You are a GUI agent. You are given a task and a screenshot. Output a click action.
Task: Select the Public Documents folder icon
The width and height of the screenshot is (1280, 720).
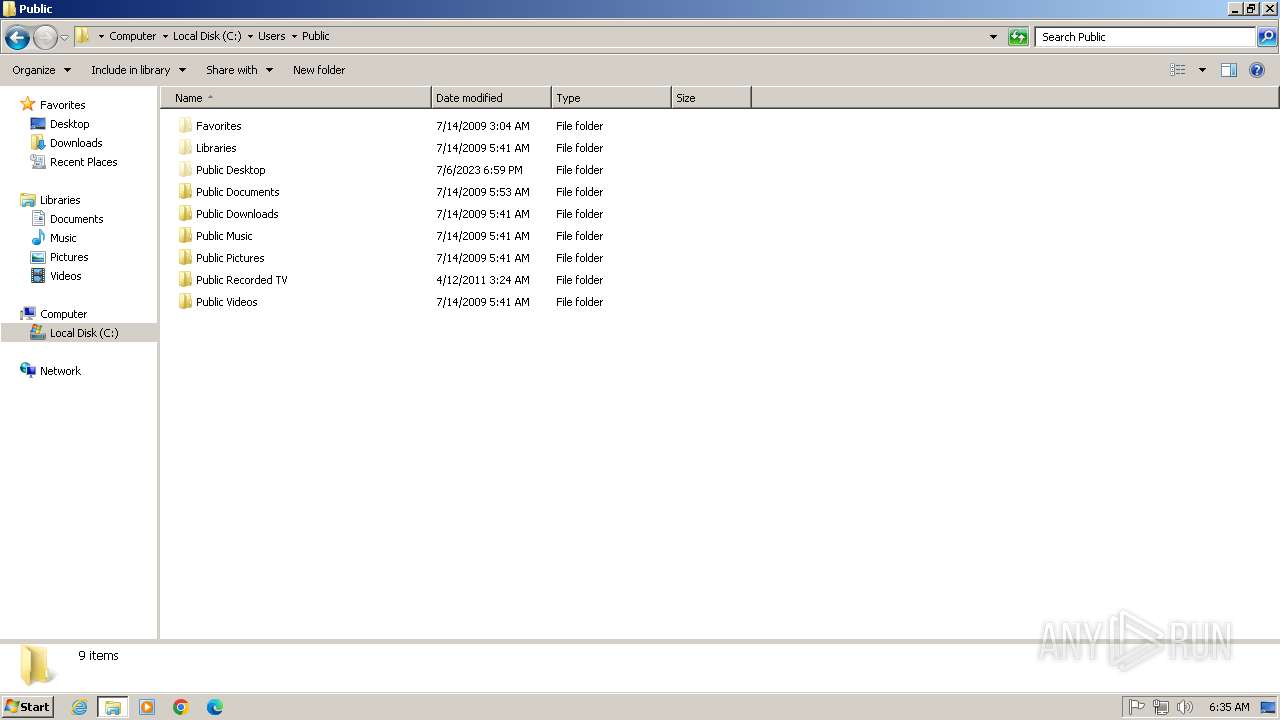[185, 192]
